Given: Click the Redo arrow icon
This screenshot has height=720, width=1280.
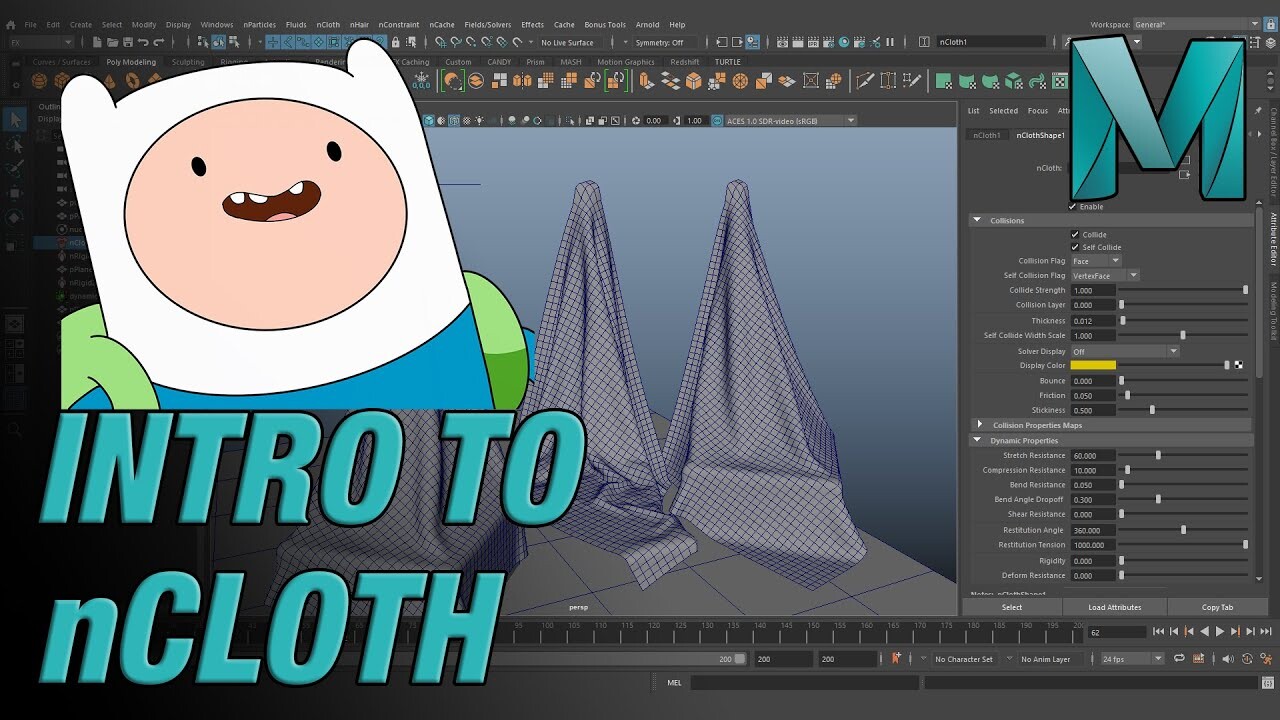Looking at the screenshot, I should pyautogui.click(x=159, y=42).
